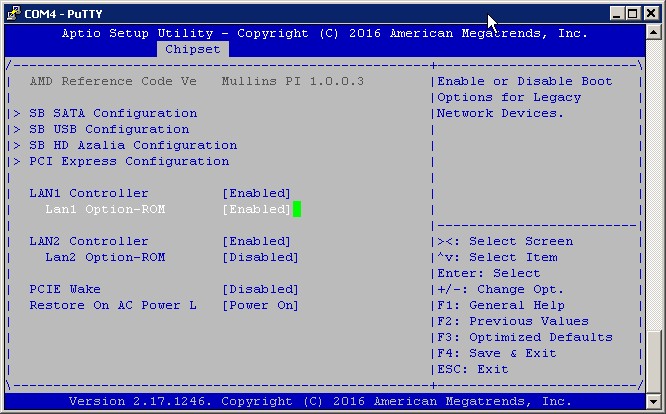Minimize the PuTTY window
666x414 pixels.
[616, 14]
